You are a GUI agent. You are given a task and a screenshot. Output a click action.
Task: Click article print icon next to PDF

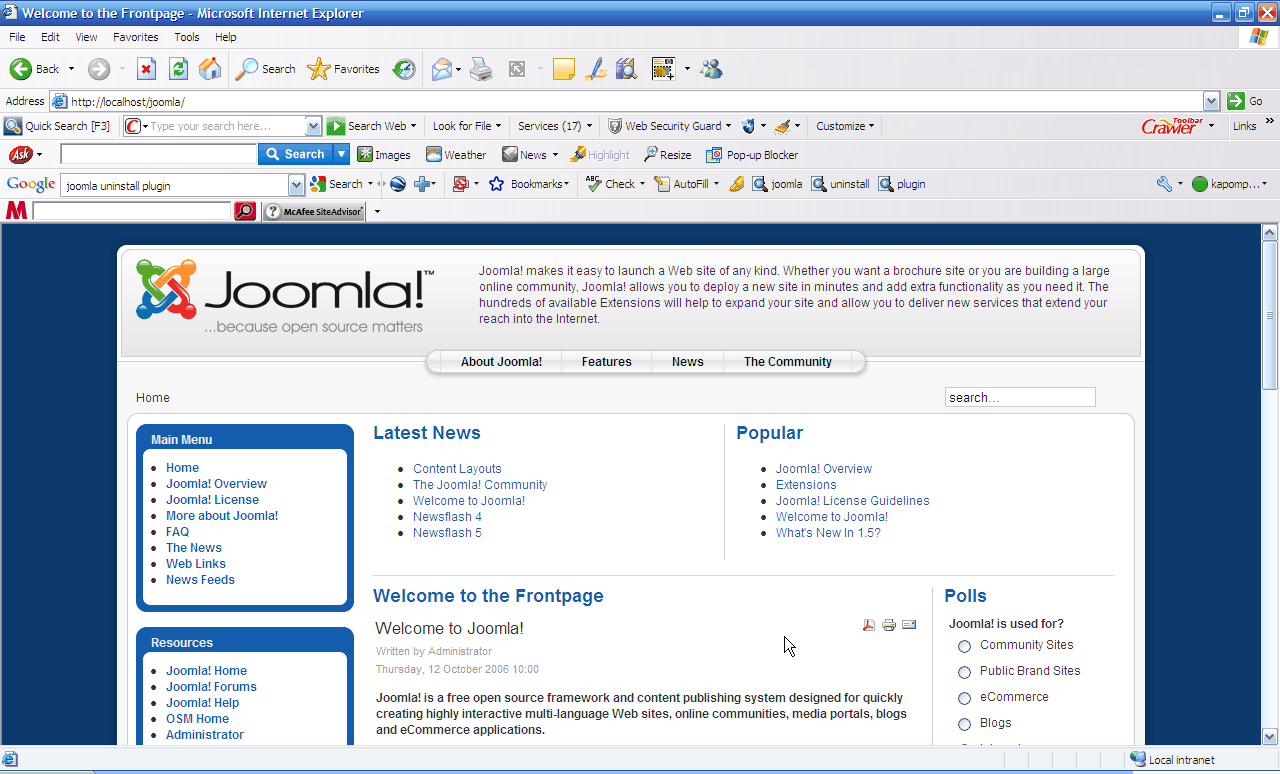click(889, 625)
